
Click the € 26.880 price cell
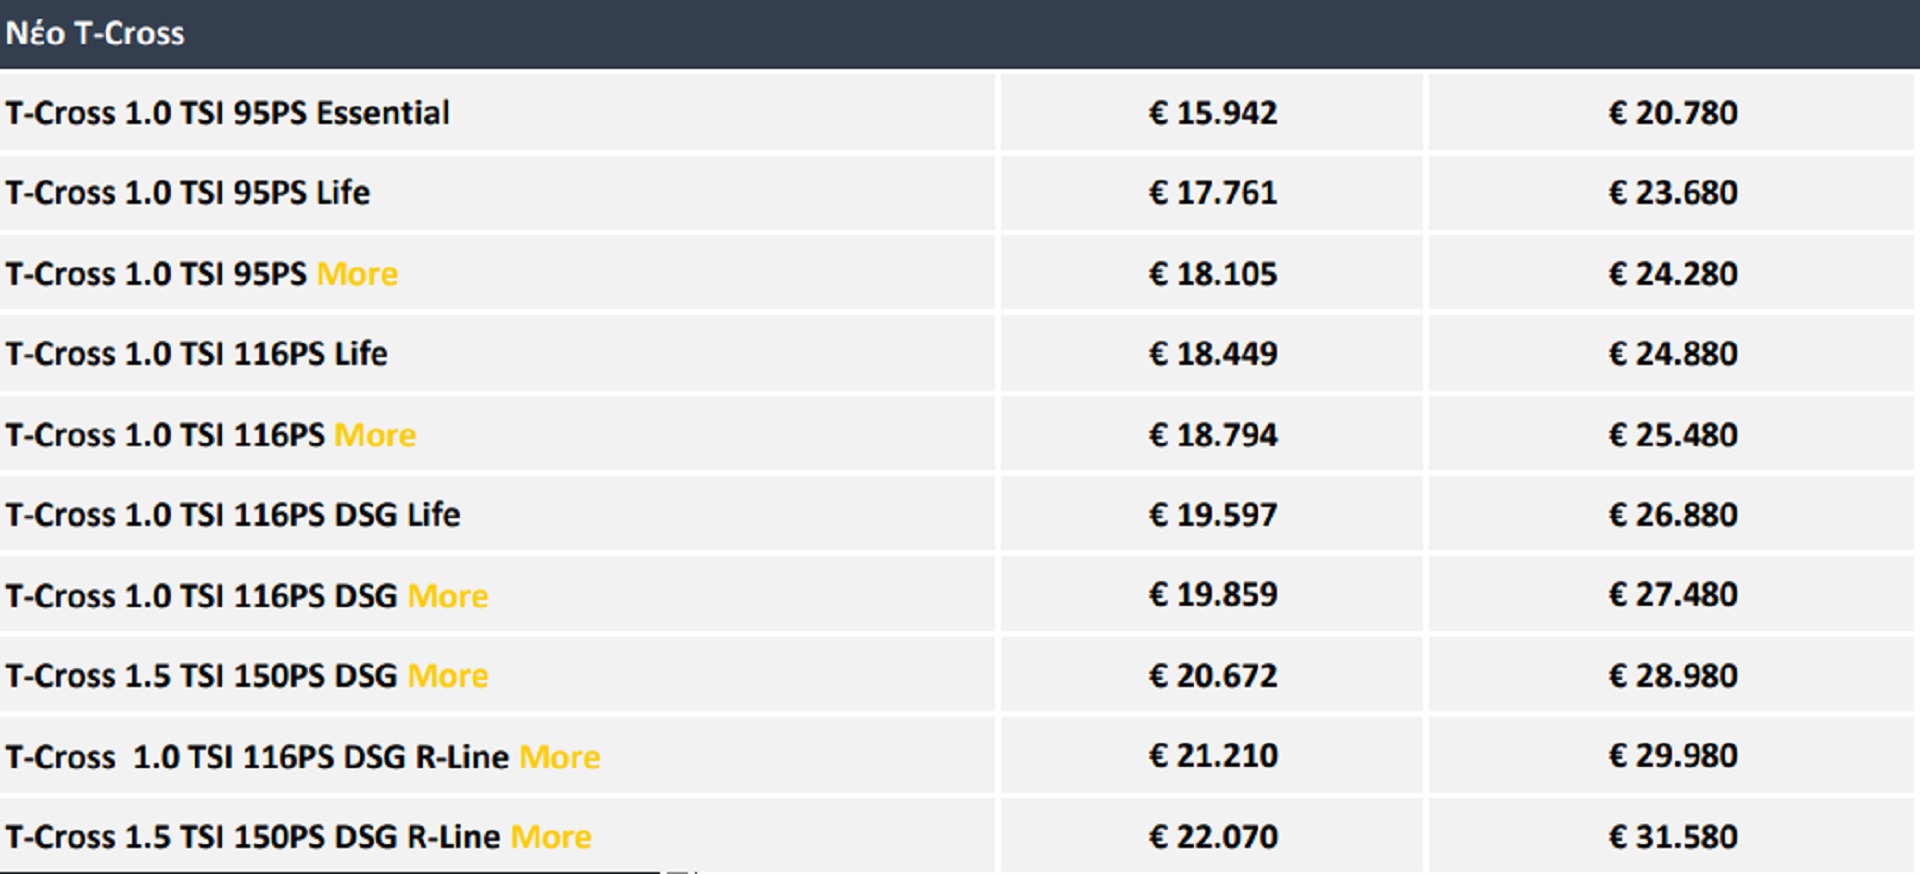[1672, 515]
